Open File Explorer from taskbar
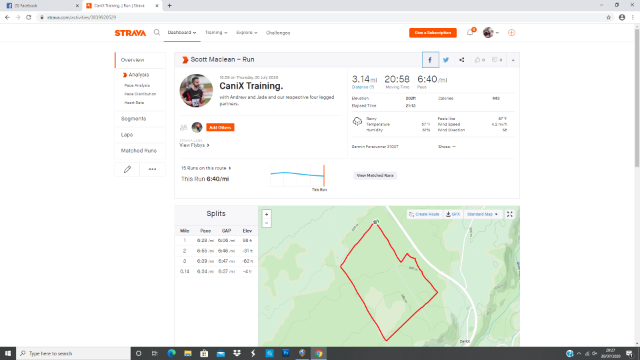Image resolution: width=640 pixels, height=360 pixels. [188, 353]
